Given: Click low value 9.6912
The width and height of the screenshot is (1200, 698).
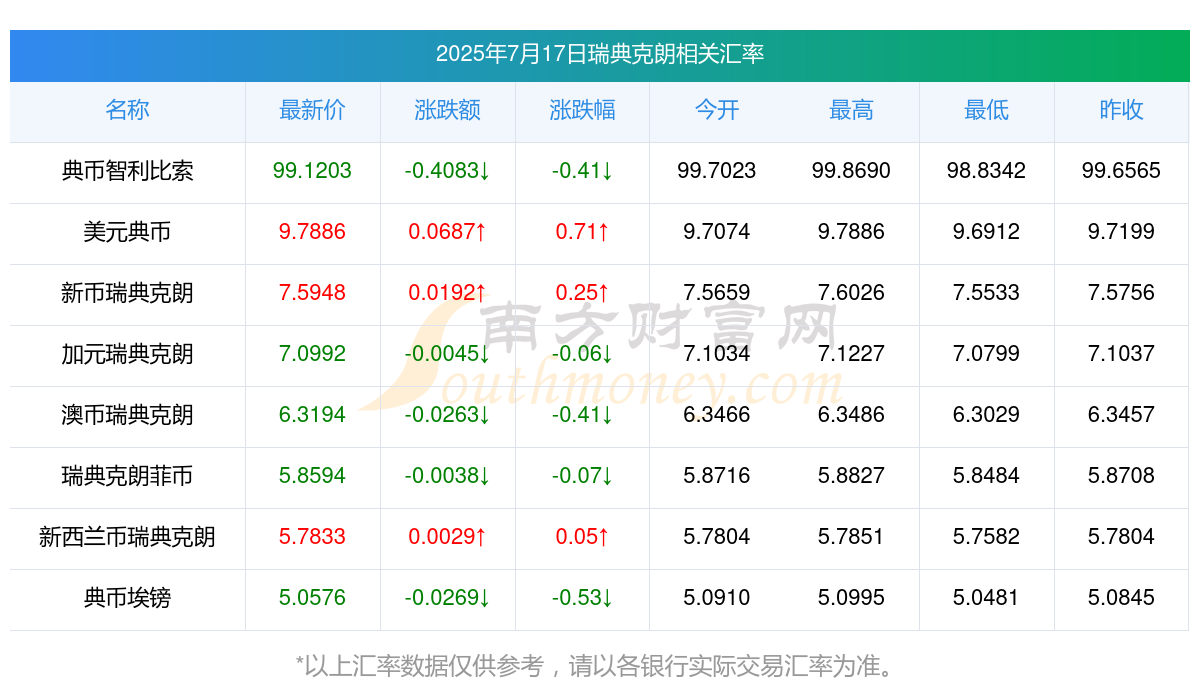Looking at the screenshot, I should point(986,232).
